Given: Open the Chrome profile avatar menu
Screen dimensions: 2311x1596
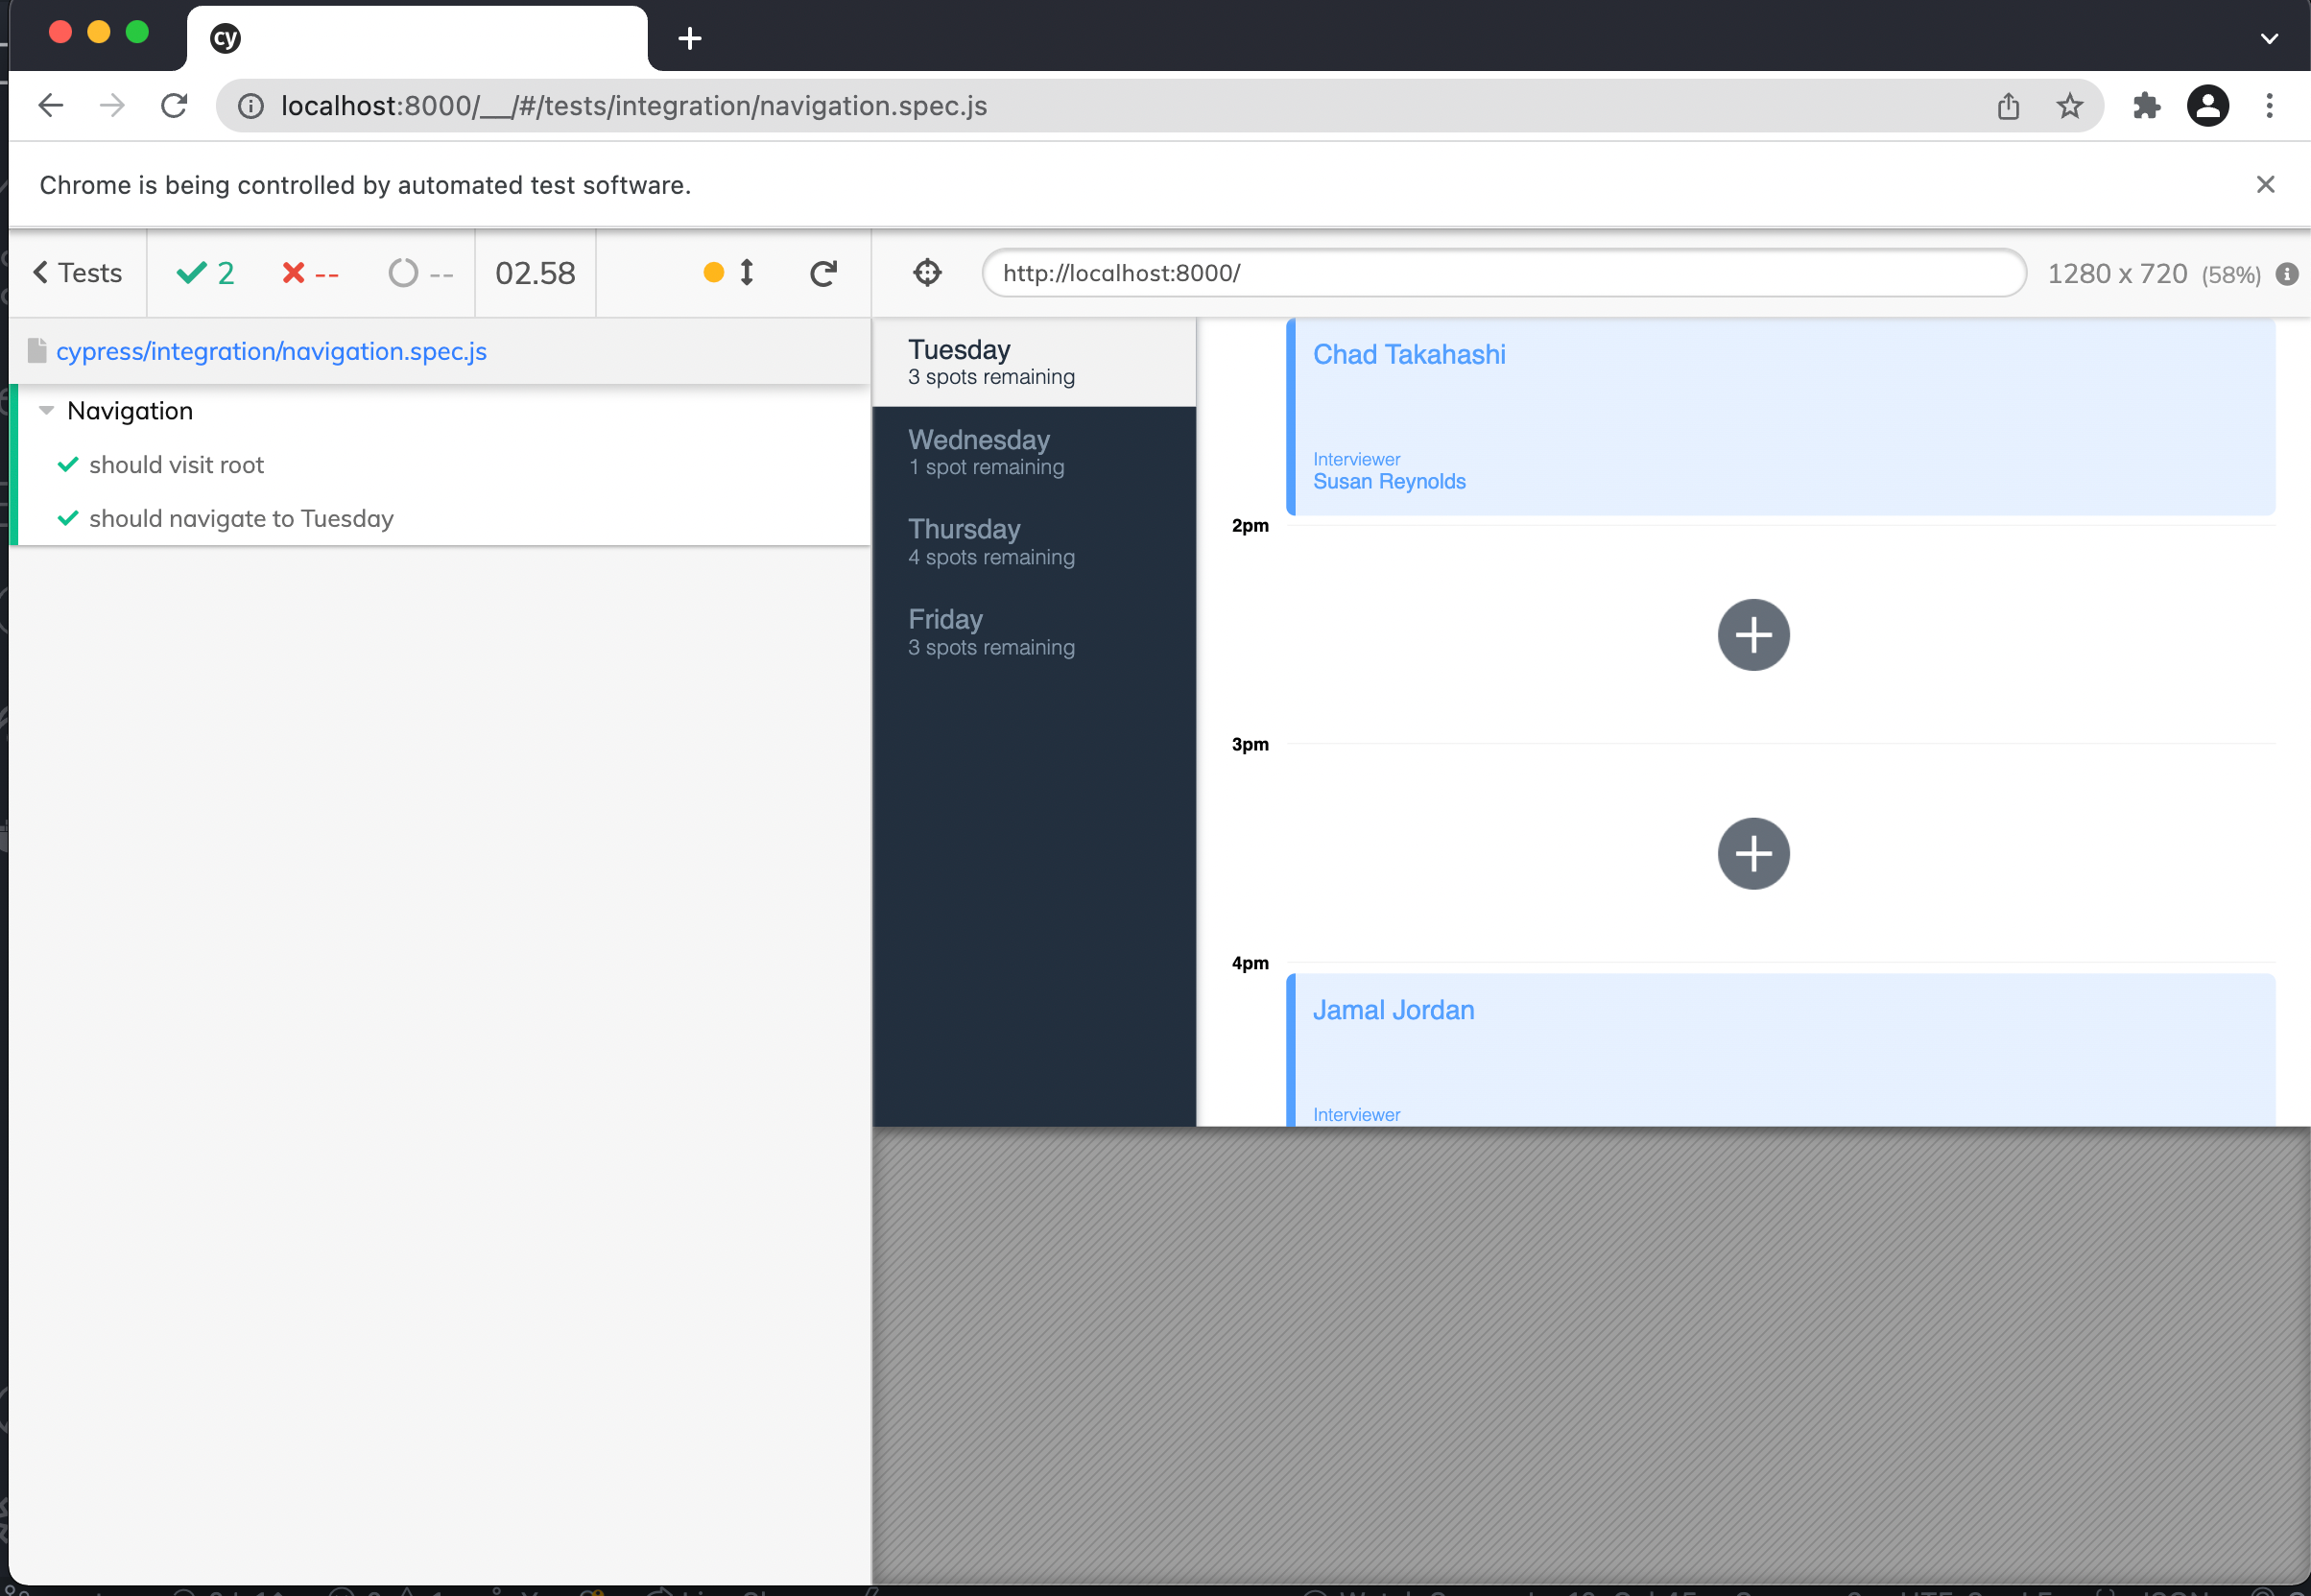Looking at the screenshot, I should (x=2208, y=105).
